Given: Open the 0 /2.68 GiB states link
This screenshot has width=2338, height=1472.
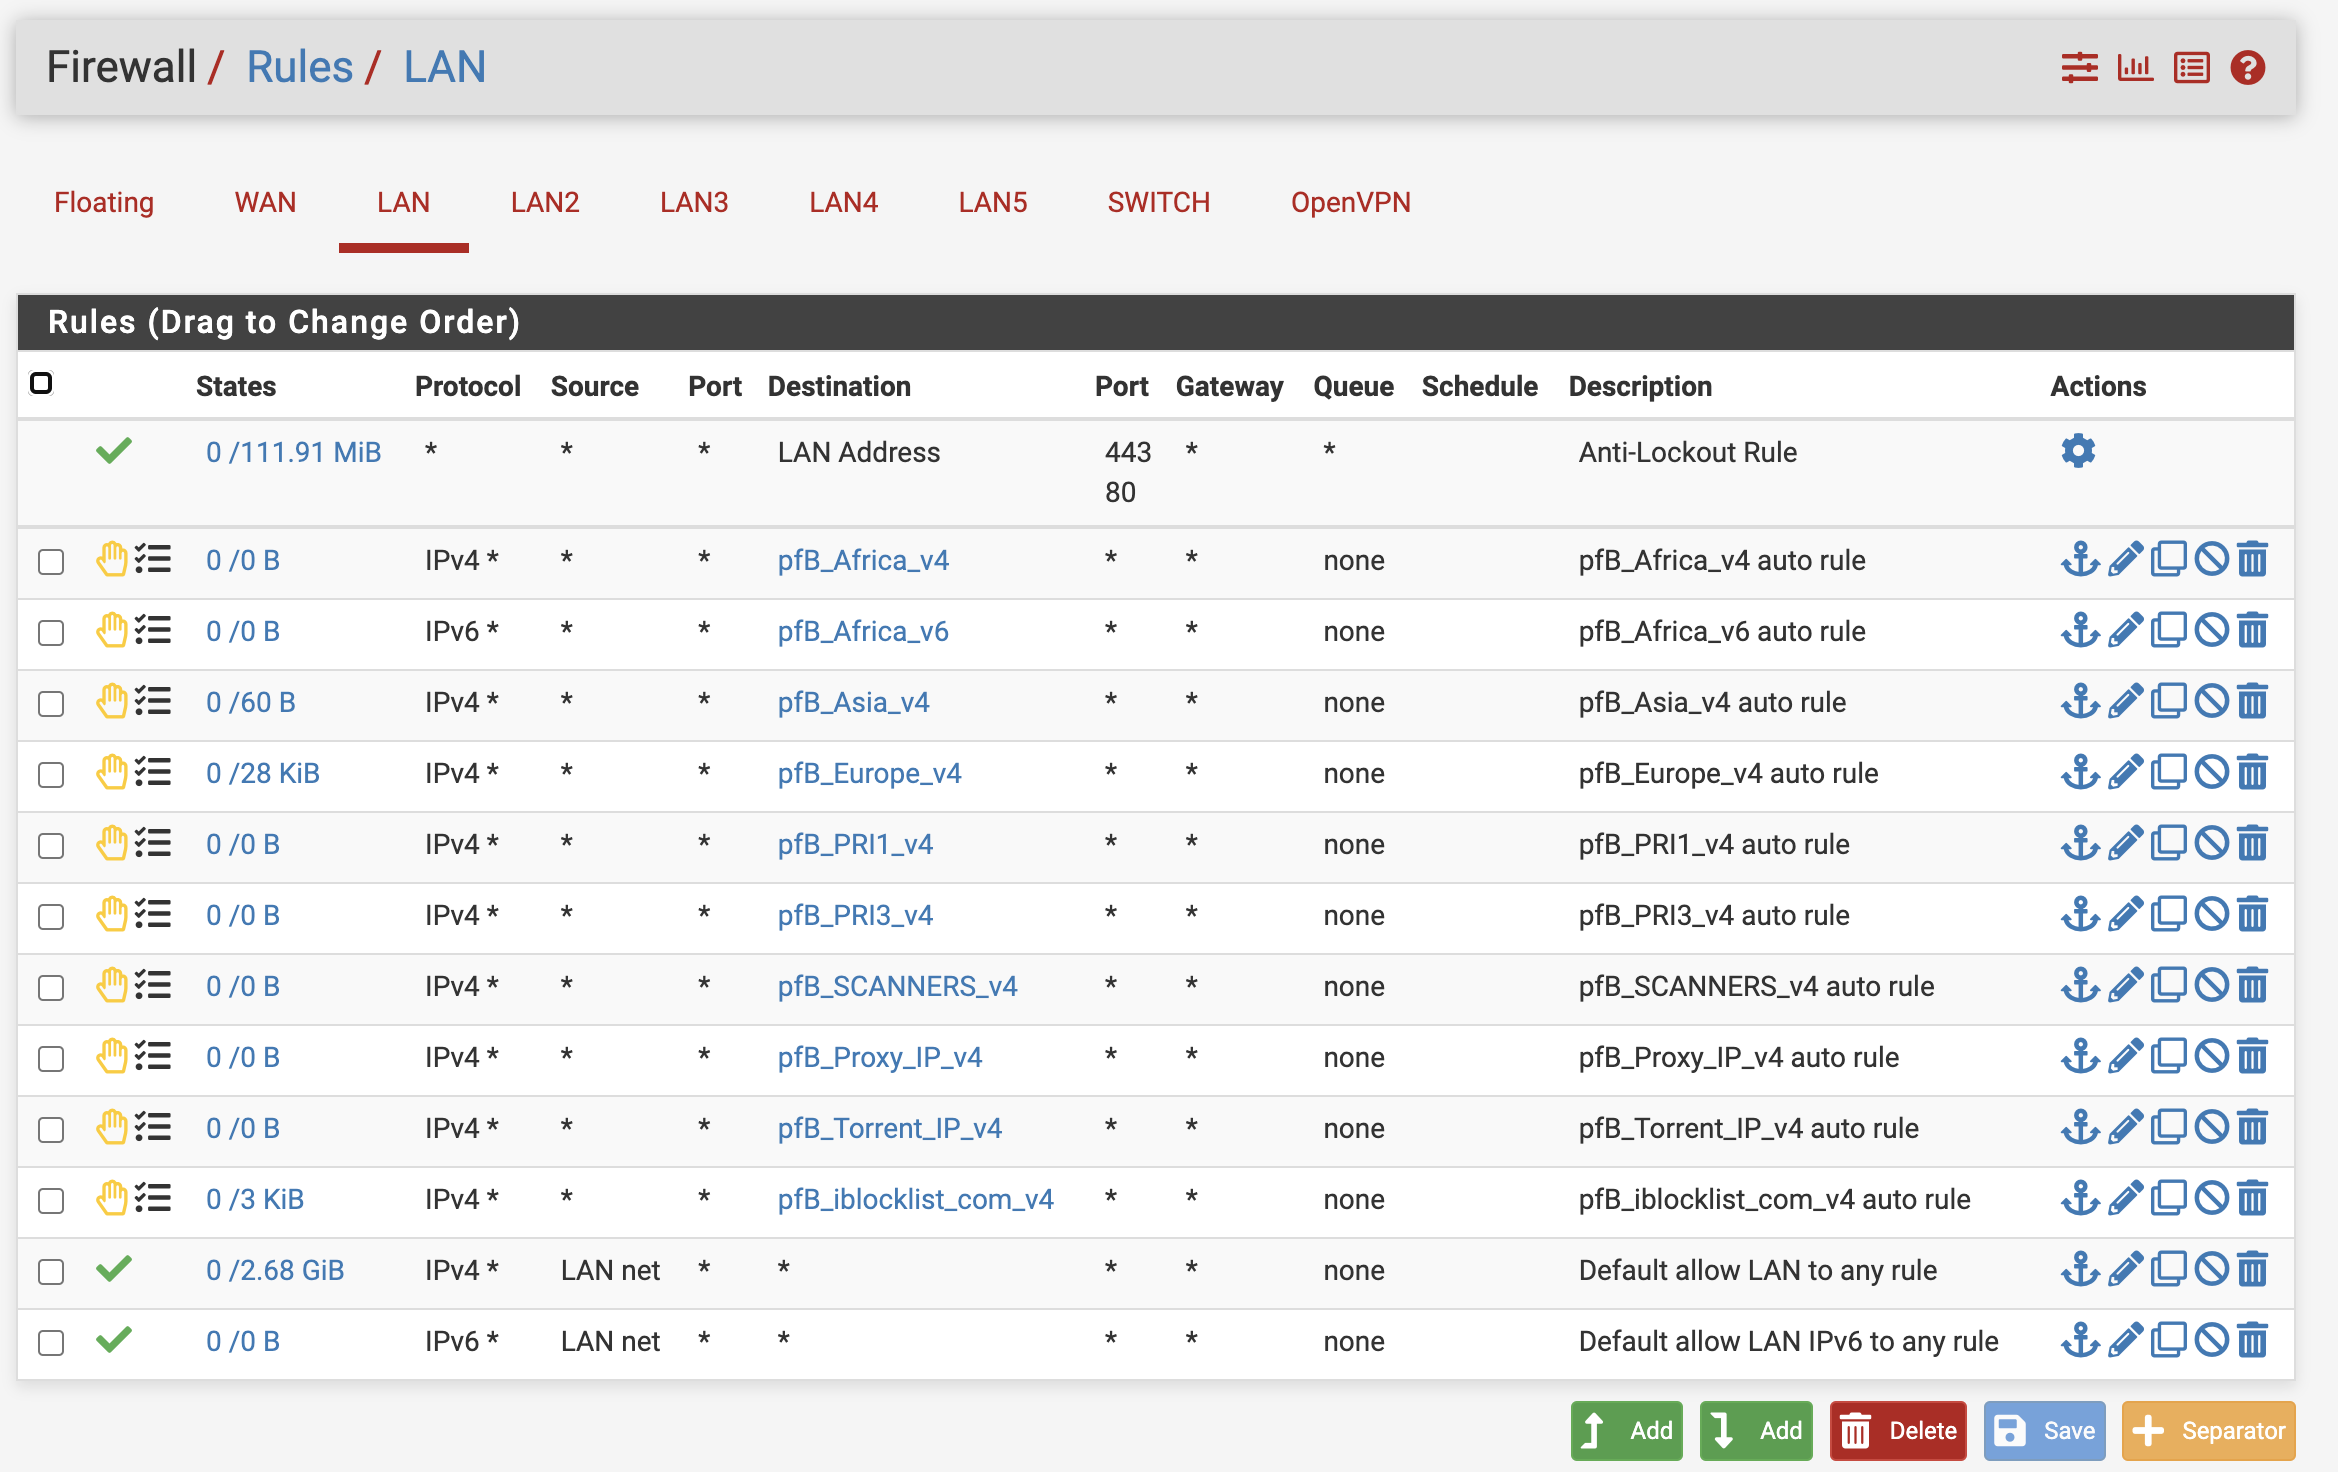Looking at the screenshot, I should (x=275, y=1270).
